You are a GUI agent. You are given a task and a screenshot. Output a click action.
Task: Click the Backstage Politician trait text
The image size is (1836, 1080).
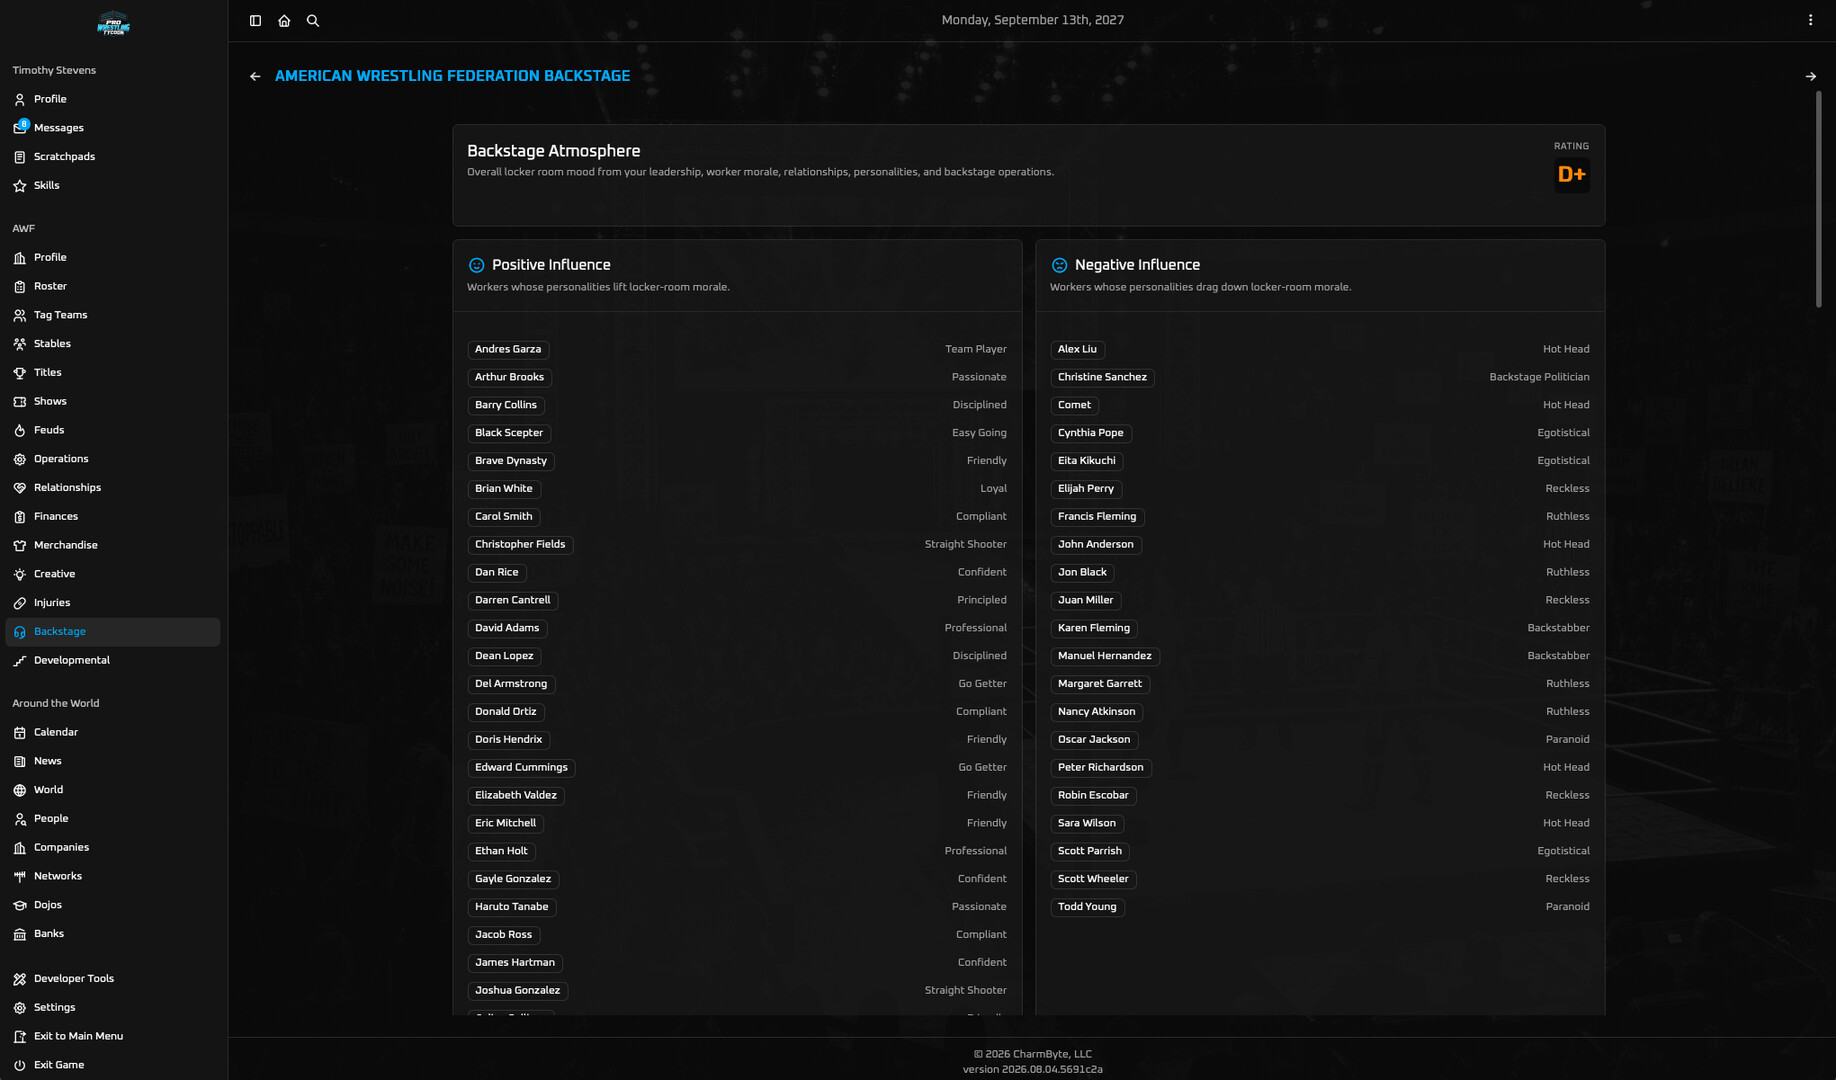click(1539, 378)
